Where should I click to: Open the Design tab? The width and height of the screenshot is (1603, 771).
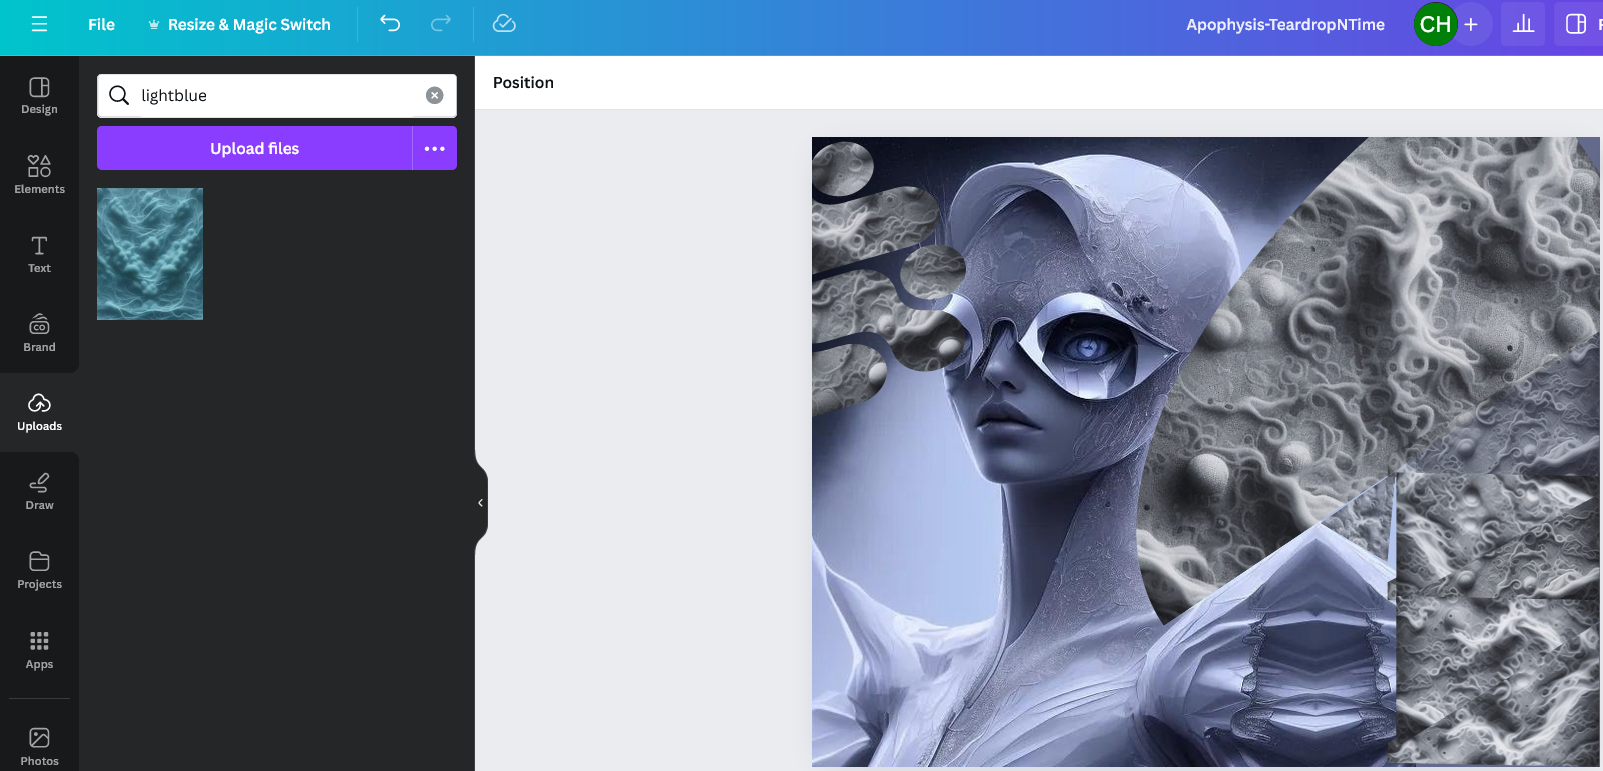tap(39, 96)
